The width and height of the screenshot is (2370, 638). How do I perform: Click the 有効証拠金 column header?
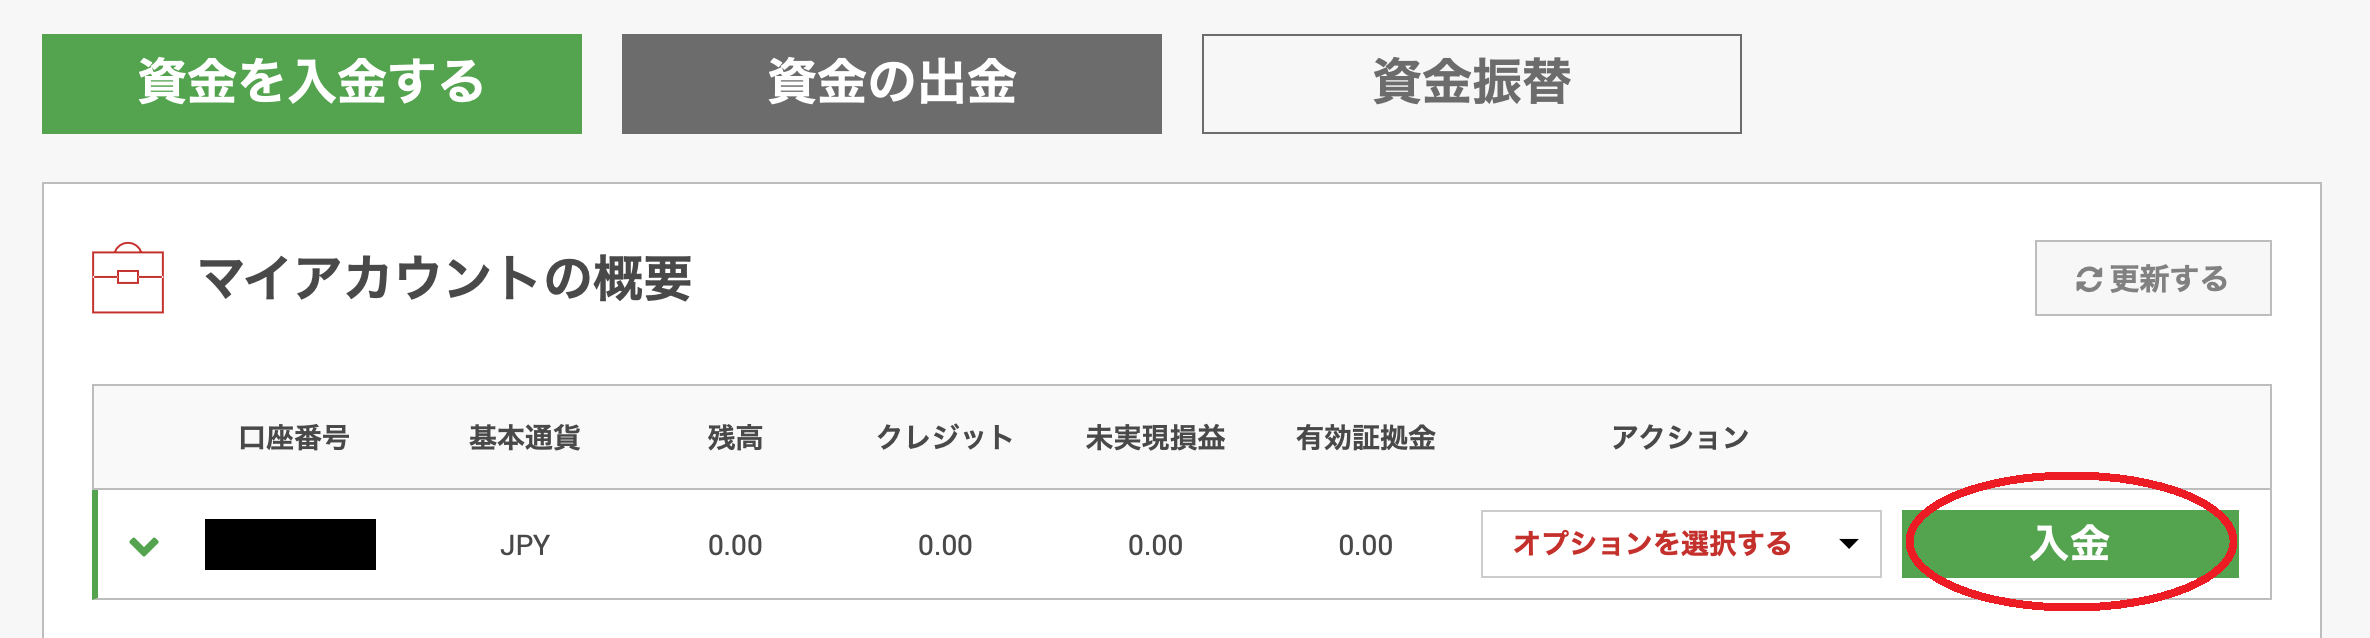pyautogui.click(x=1365, y=438)
